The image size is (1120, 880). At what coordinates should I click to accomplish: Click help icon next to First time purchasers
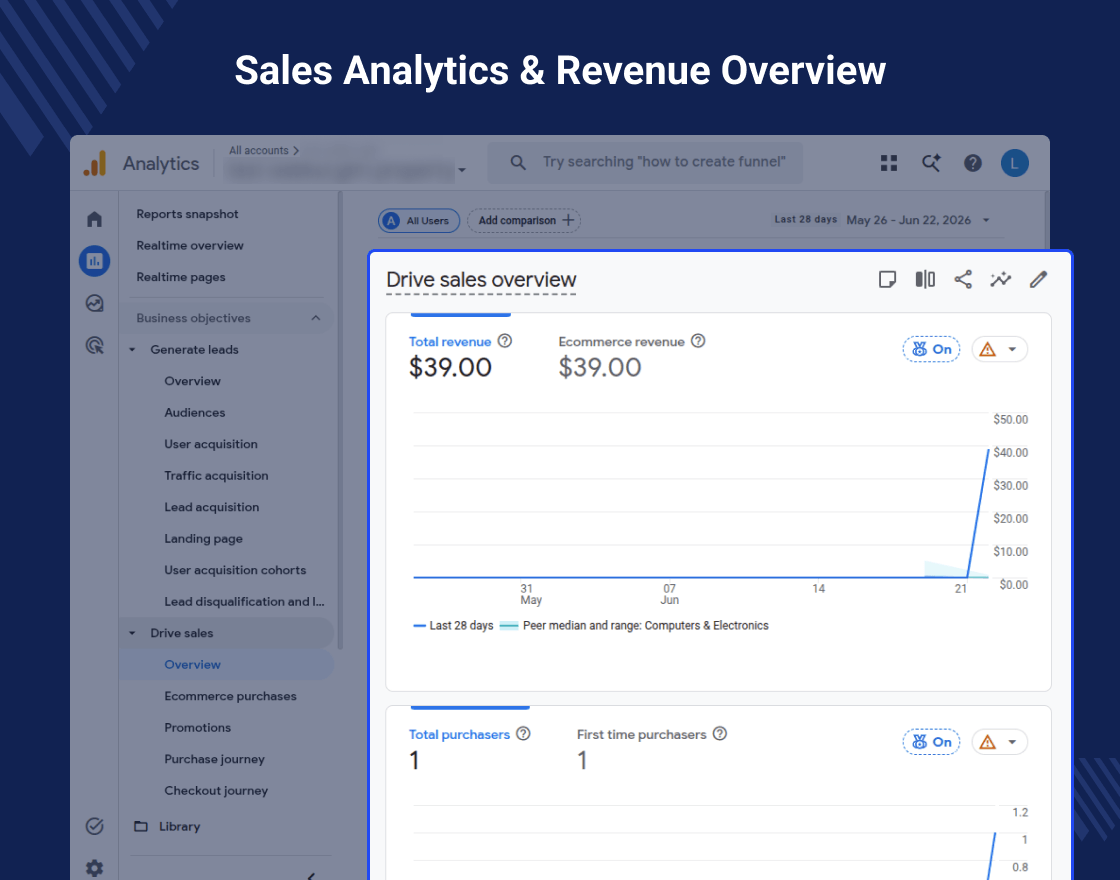719,734
